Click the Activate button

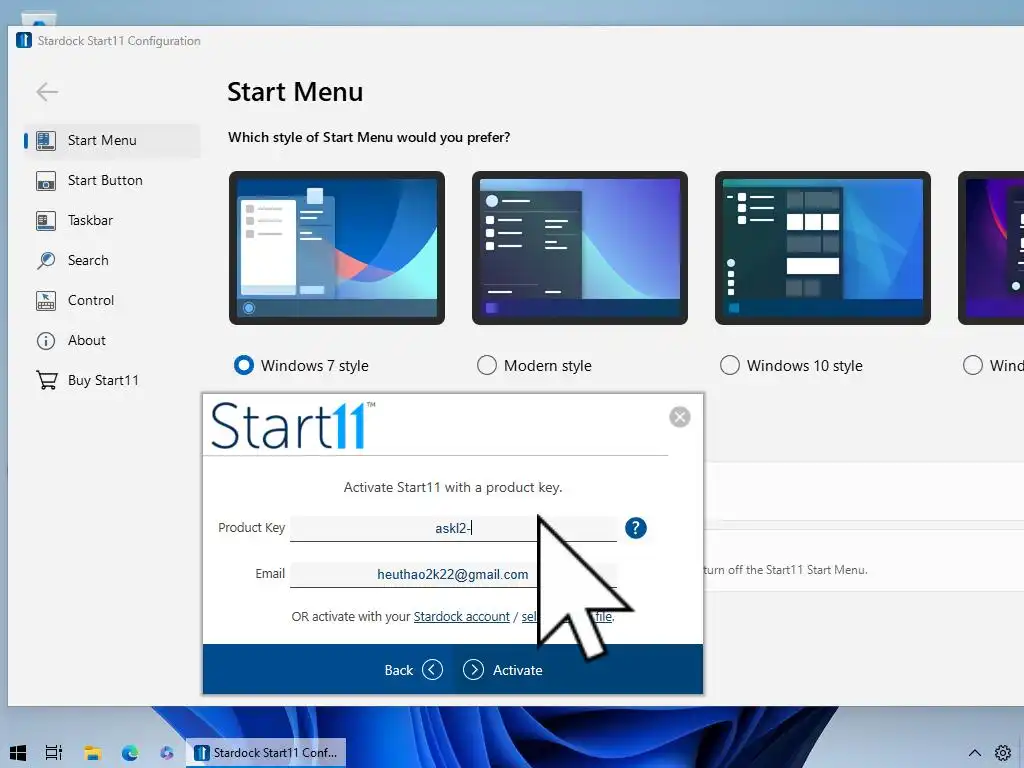503,670
